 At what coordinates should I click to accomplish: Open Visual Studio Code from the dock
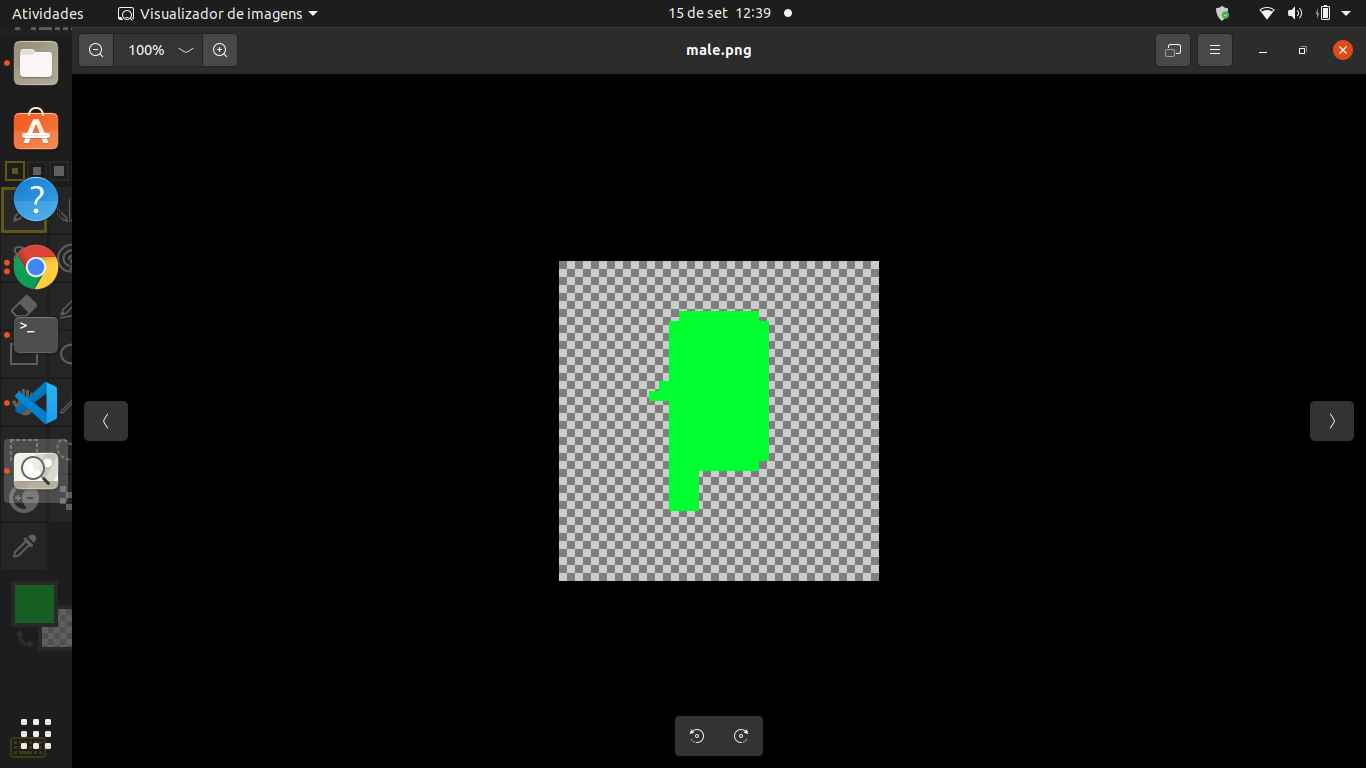pos(36,403)
